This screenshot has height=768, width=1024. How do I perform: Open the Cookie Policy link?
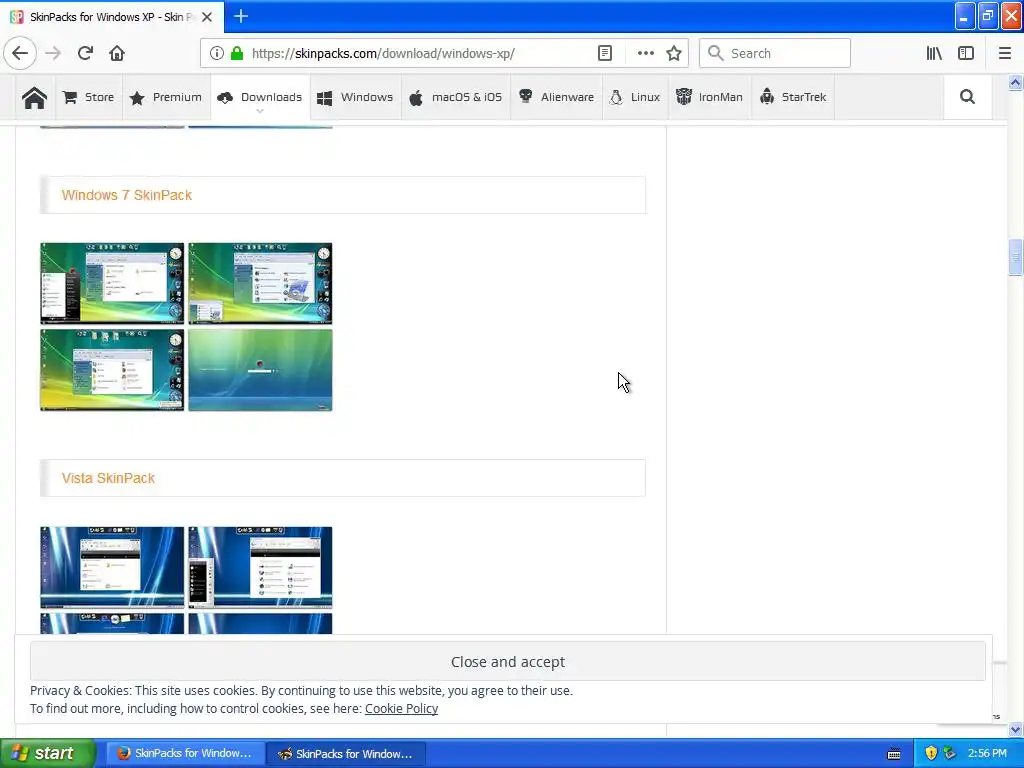click(x=401, y=709)
